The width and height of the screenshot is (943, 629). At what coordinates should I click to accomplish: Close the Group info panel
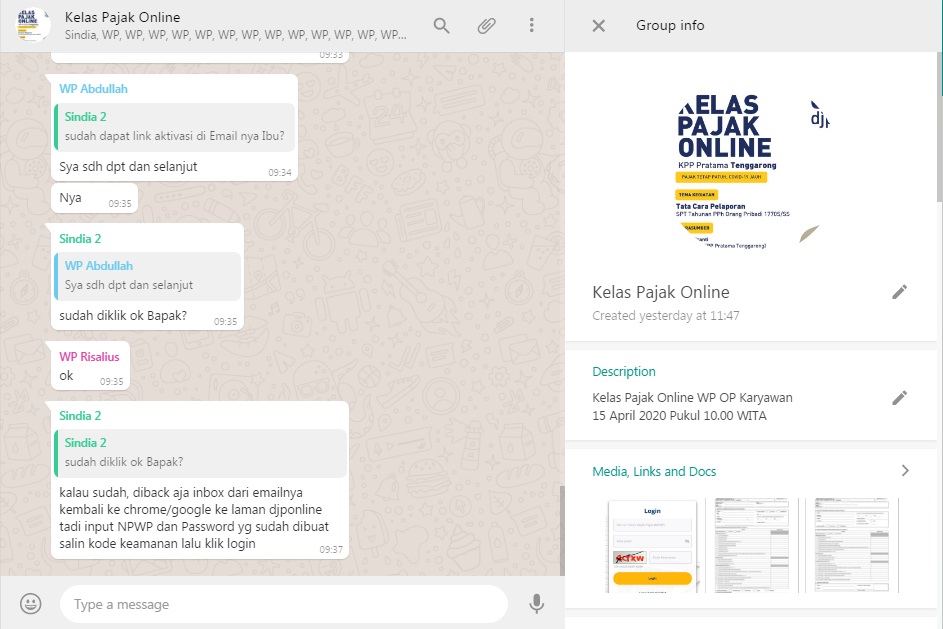pyautogui.click(x=598, y=26)
